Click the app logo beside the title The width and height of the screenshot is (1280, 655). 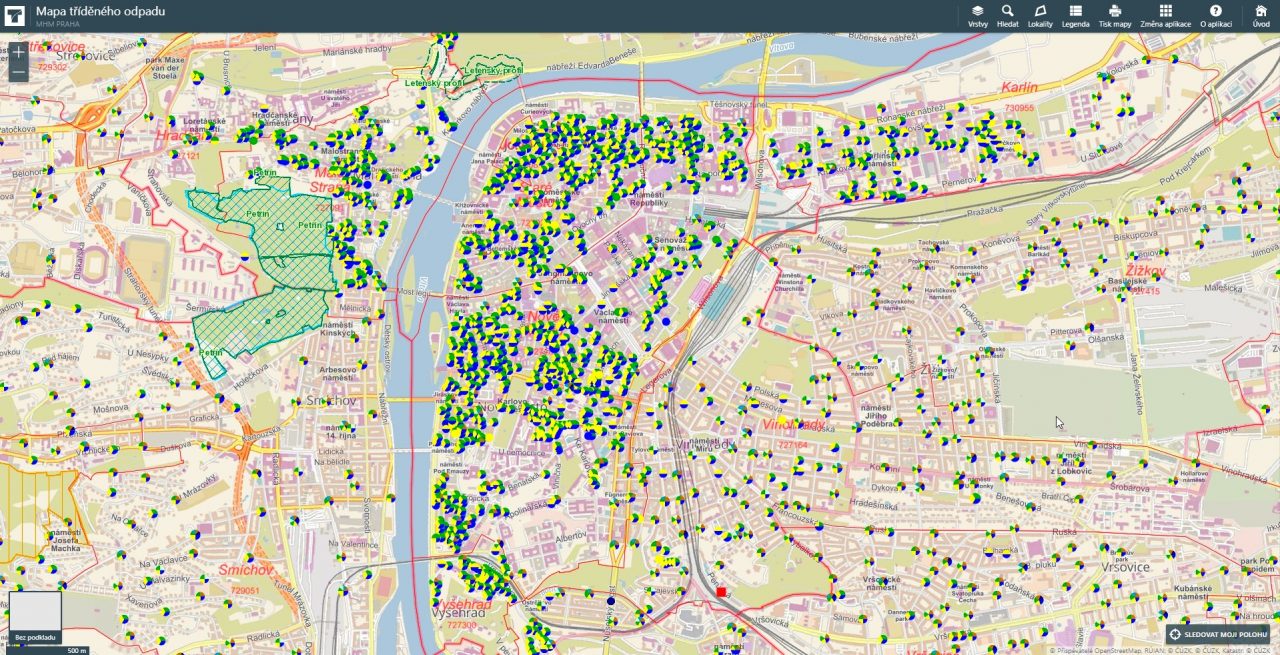point(14,14)
